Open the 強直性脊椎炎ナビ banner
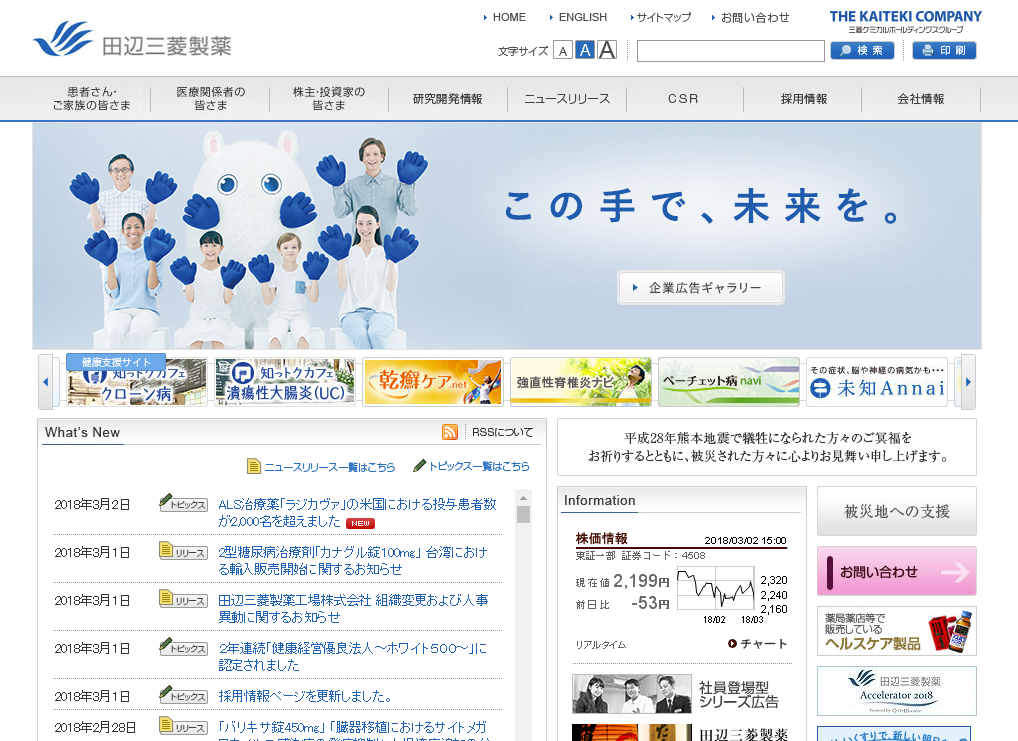Image resolution: width=1018 pixels, height=741 pixels. coord(581,383)
